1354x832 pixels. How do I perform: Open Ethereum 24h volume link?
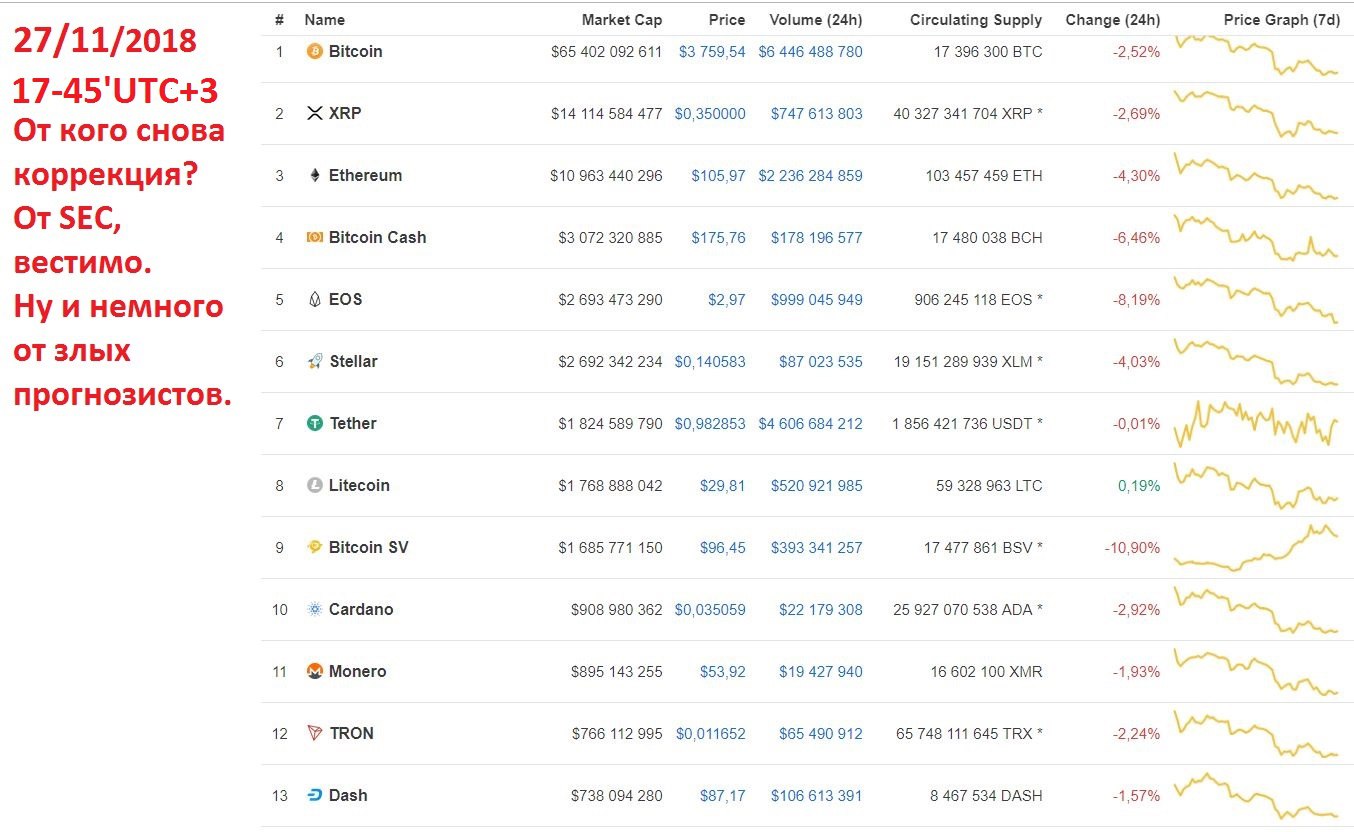tap(810, 175)
